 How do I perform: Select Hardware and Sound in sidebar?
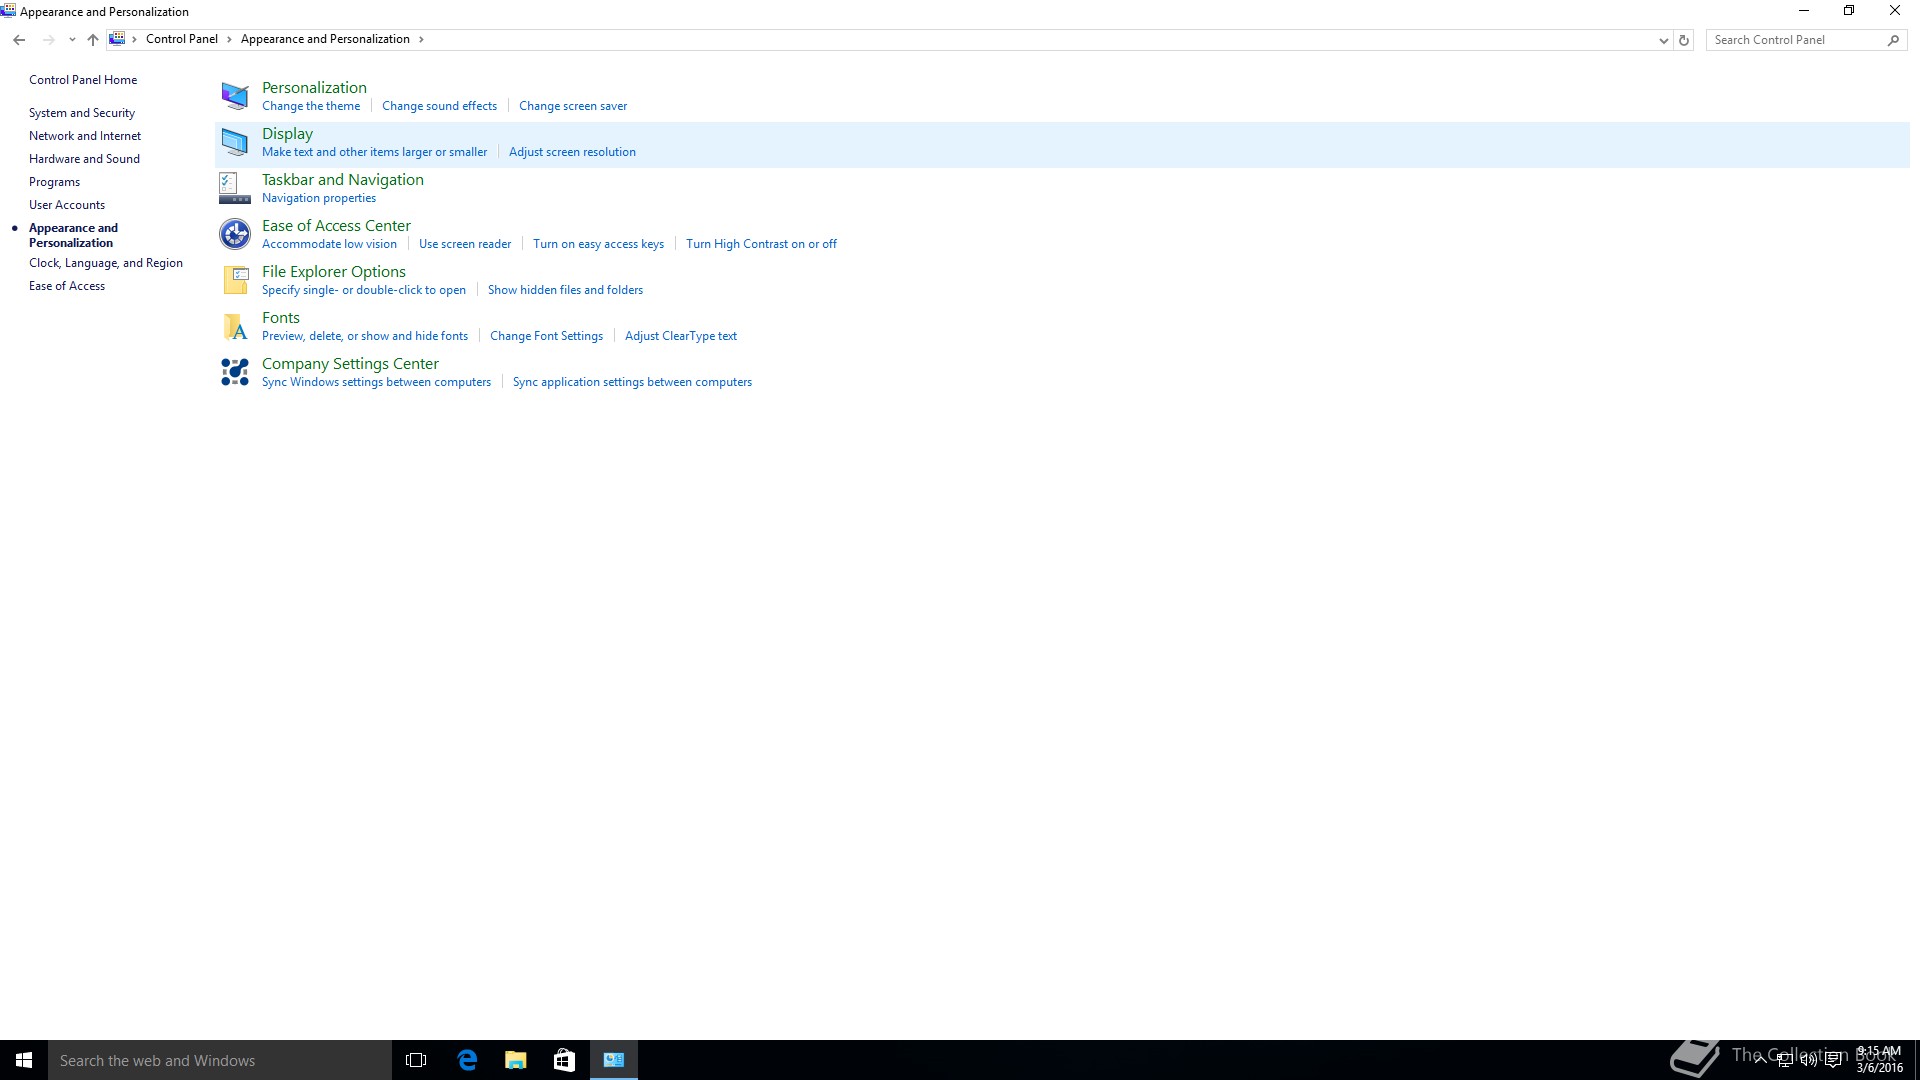click(x=84, y=159)
